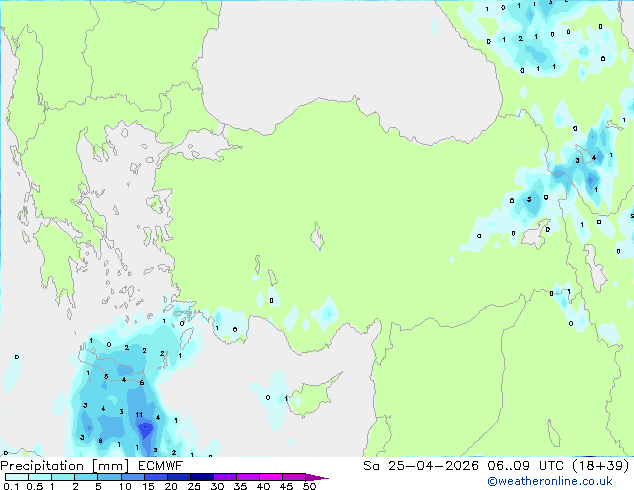Select the 35–40 mm legend color swatch
The height and width of the screenshot is (490, 634).
[247, 477]
